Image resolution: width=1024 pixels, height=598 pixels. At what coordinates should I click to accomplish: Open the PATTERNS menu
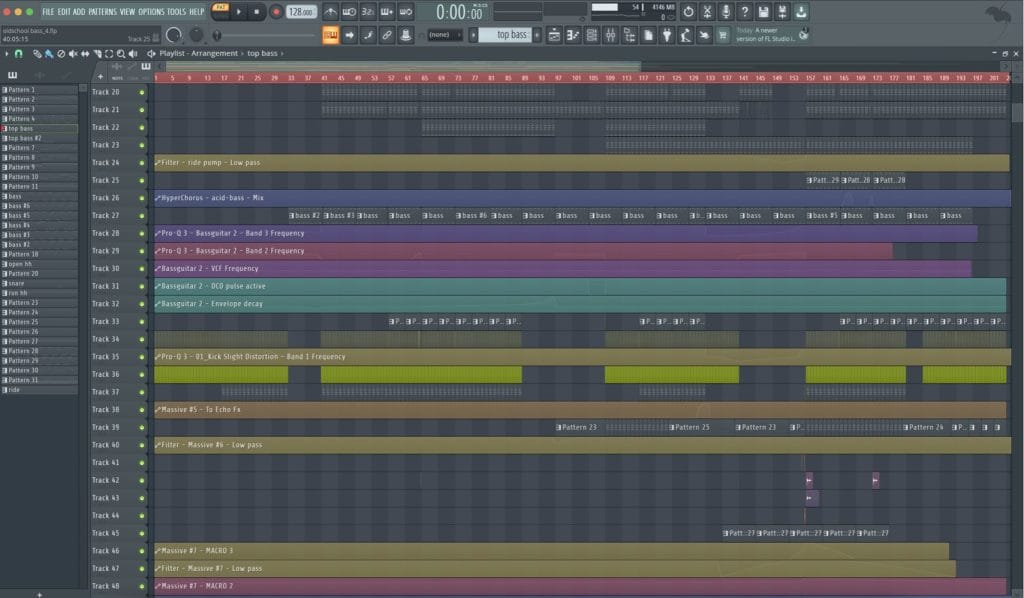(103, 12)
